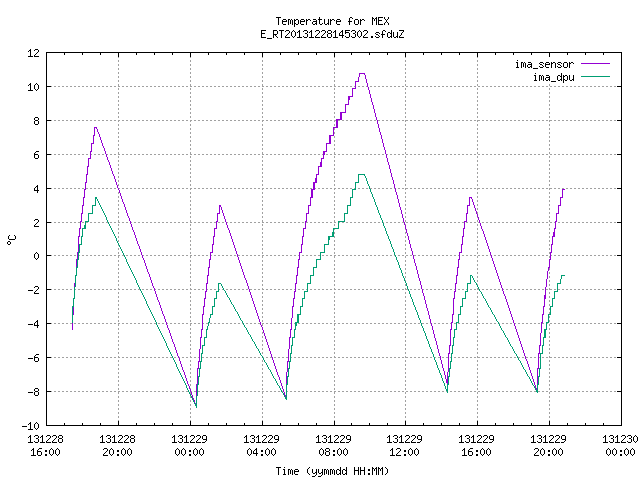Click the y-axis label 2
The height and width of the screenshot is (480, 640).
click(x=37, y=223)
